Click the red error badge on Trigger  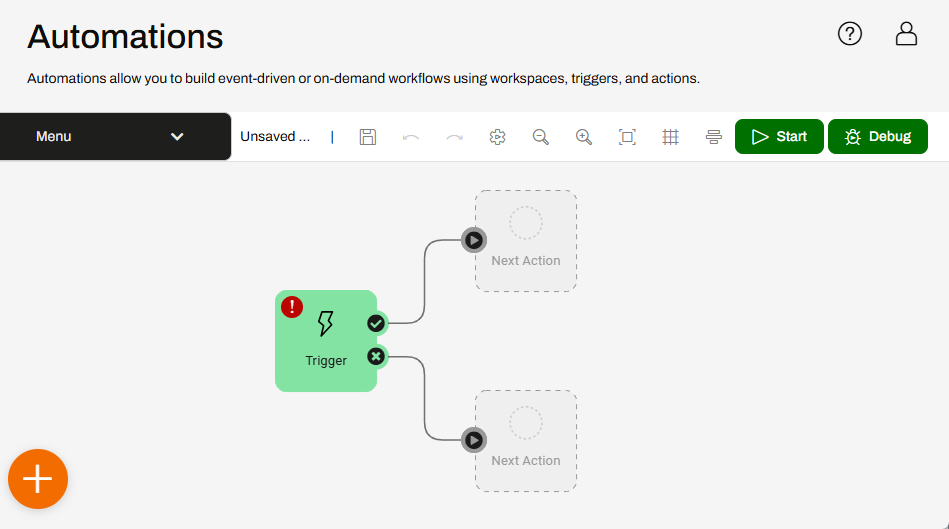pos(292,307)
